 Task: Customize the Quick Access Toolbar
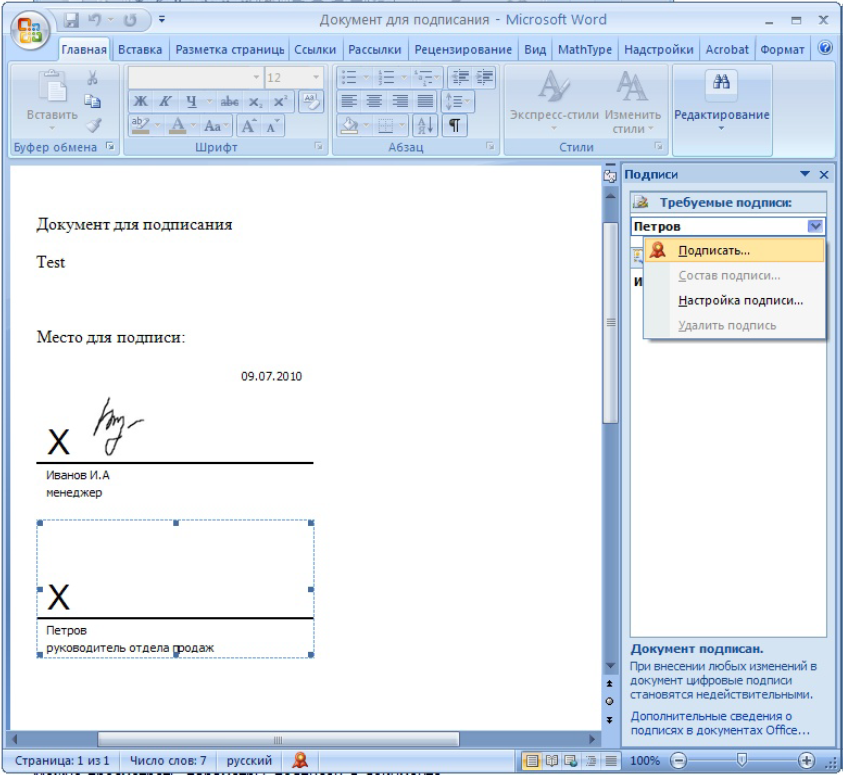(162, 20)
